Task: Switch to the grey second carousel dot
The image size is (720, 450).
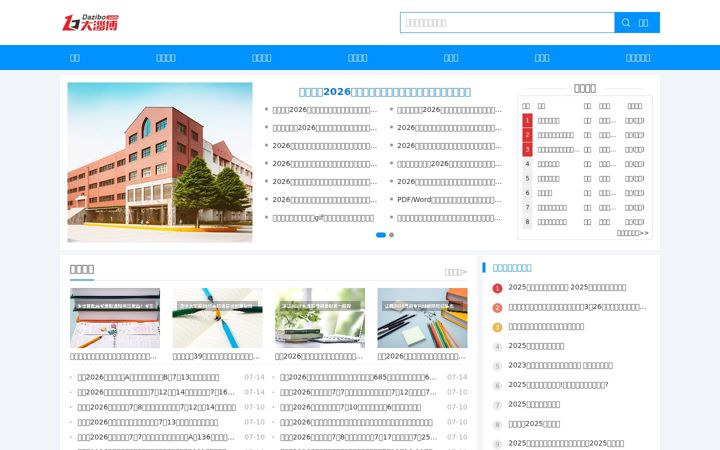Action: 391,235
